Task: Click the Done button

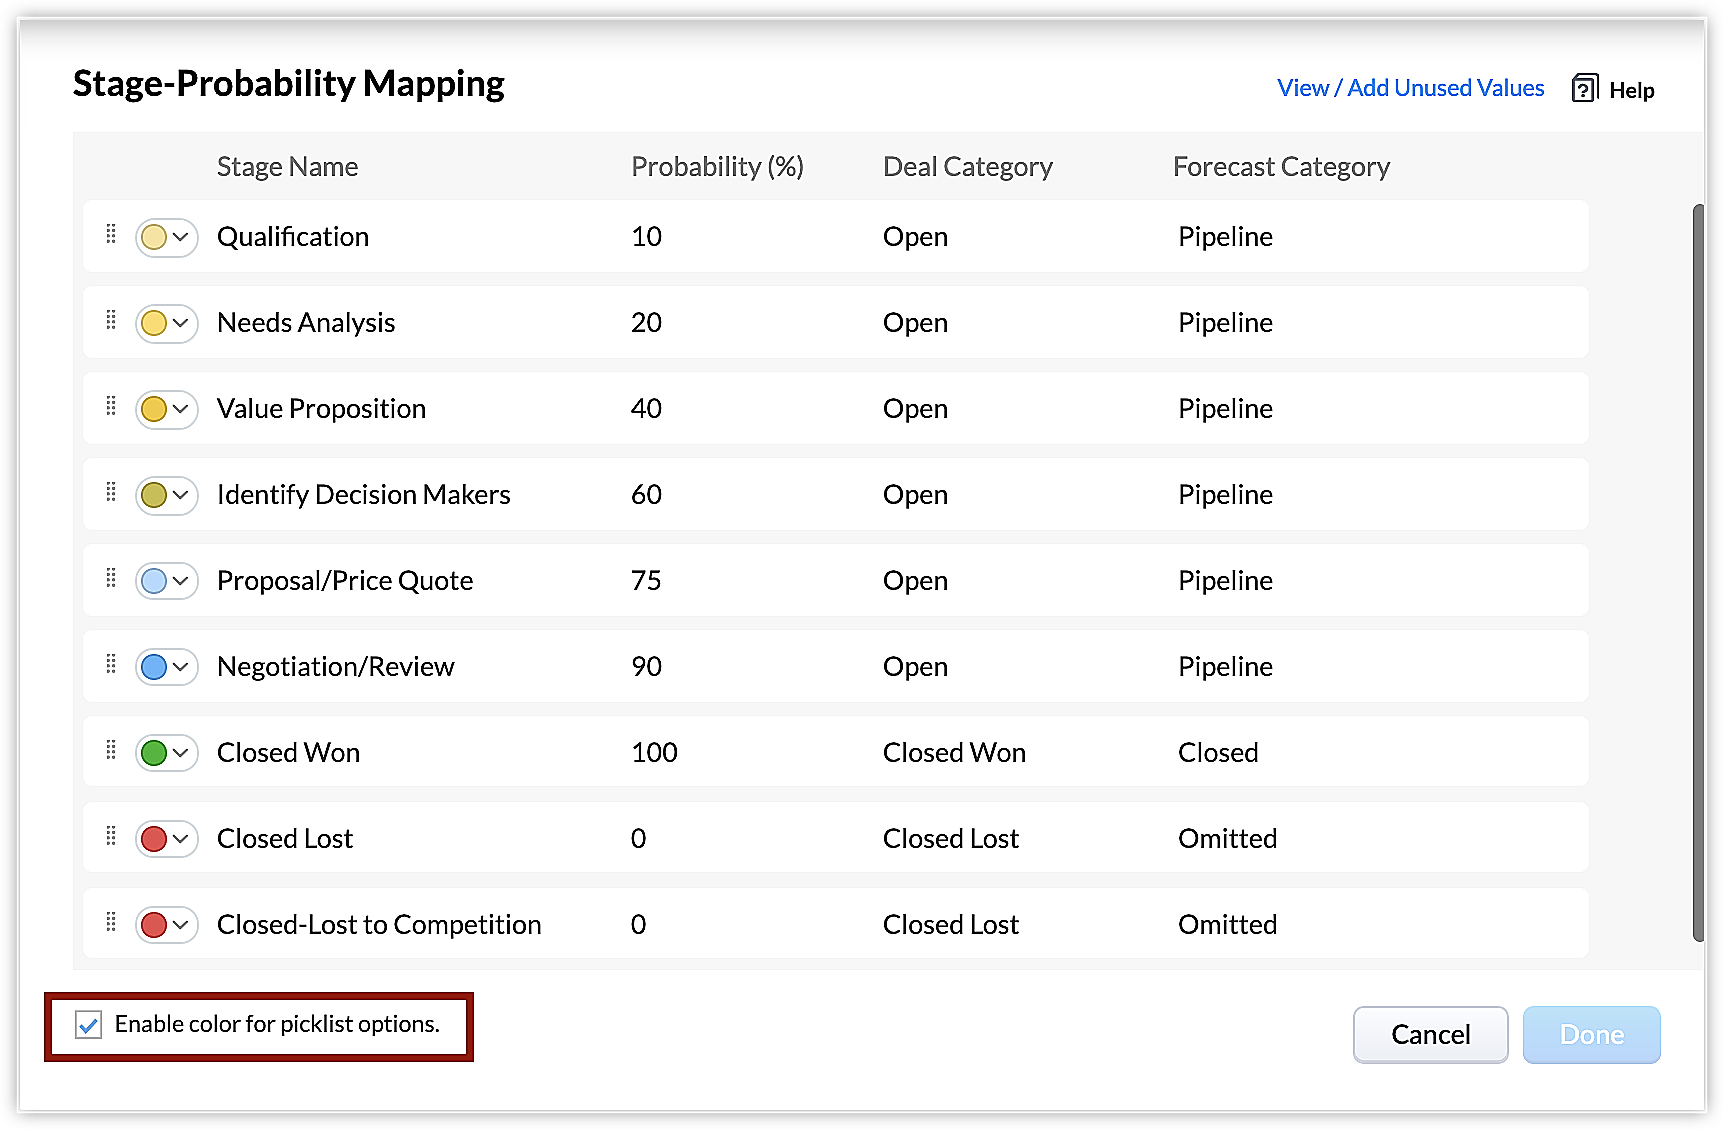Action: click(1591, 1034)
